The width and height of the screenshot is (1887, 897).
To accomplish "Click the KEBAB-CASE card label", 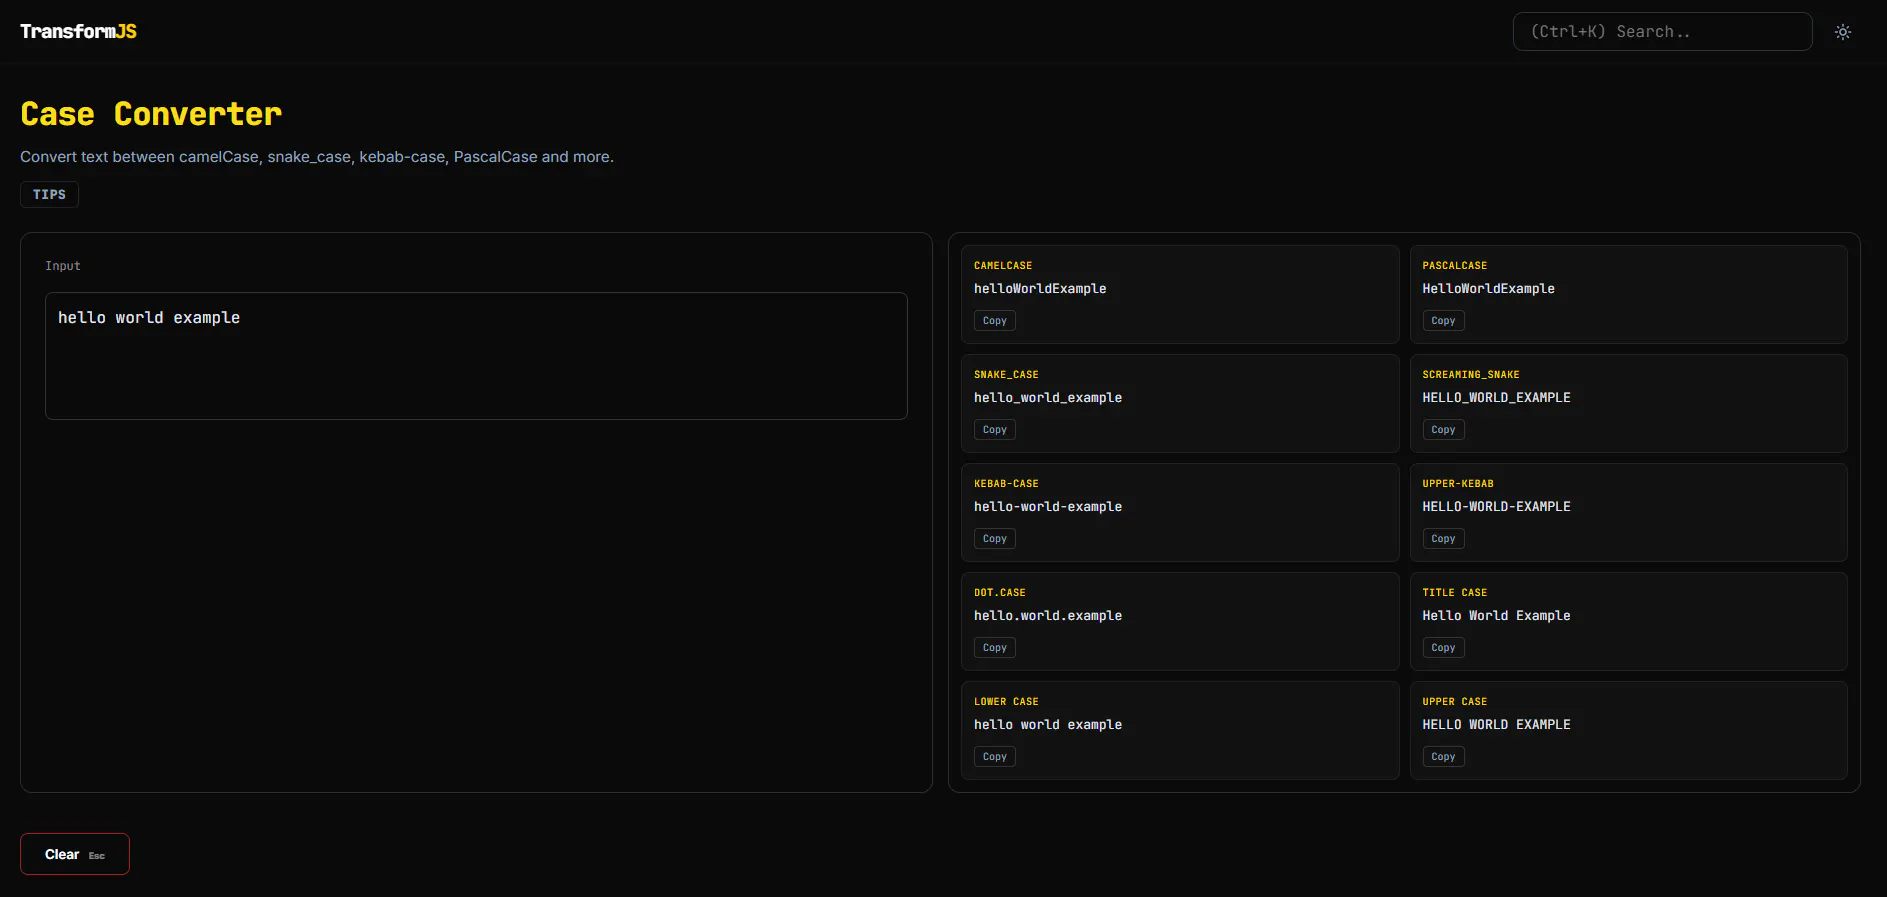I will point(1006,484).
